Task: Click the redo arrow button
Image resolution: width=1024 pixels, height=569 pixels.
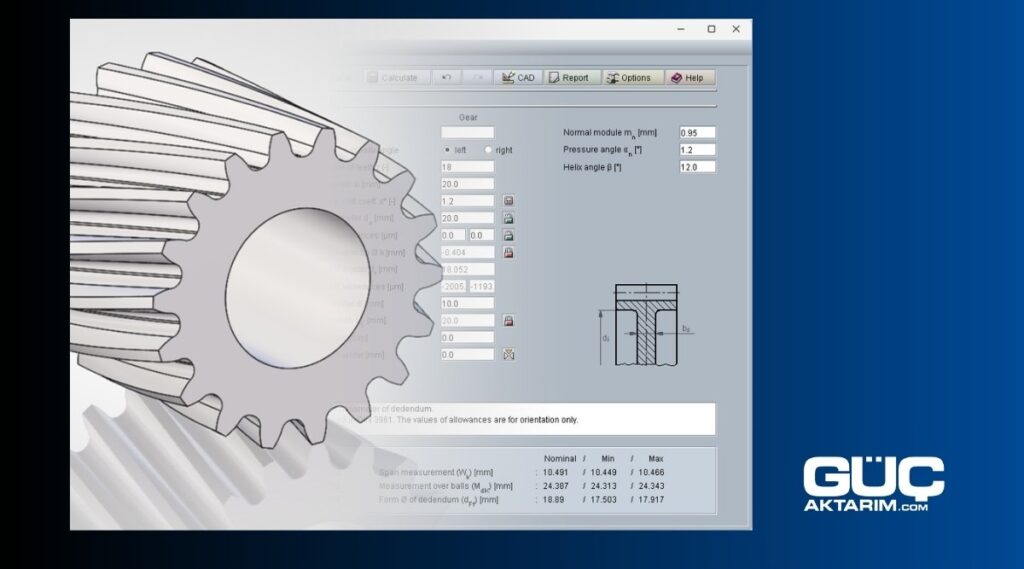Action: (478, 78)
